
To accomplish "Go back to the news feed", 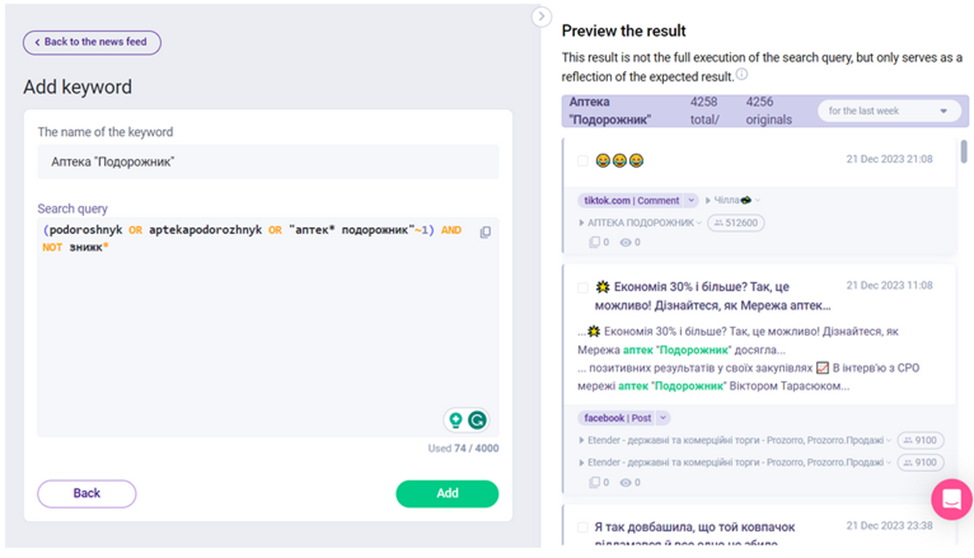I will point(92,42).
